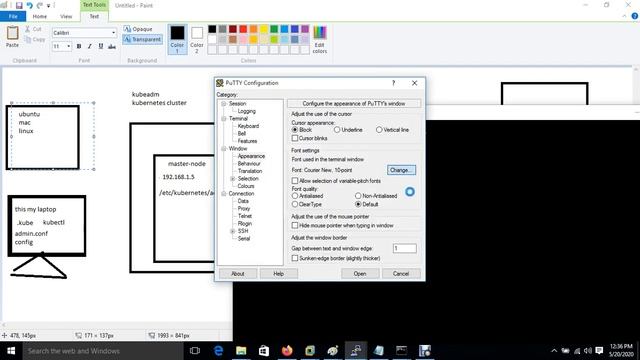This screenshot has width=640, height=360.
Task: Open Firefox from the taskbar
Action: [x=287, y=351]
